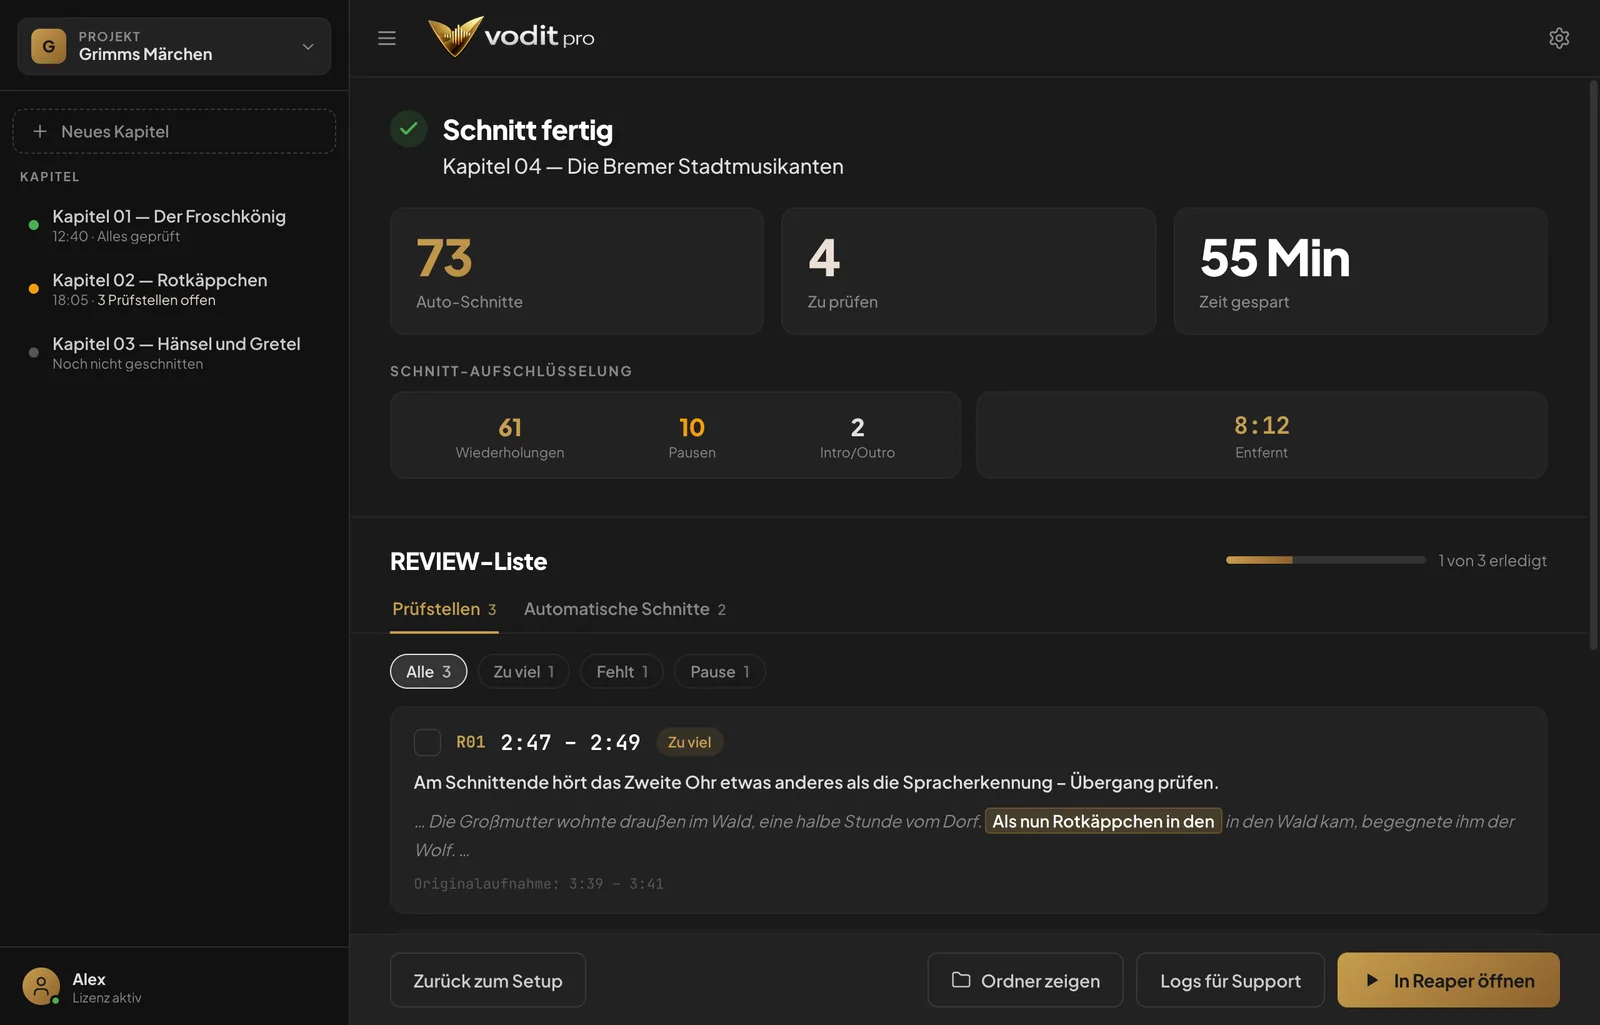
Task: Click the Grimms Märchen project G badge
Action: pos(49,46)
